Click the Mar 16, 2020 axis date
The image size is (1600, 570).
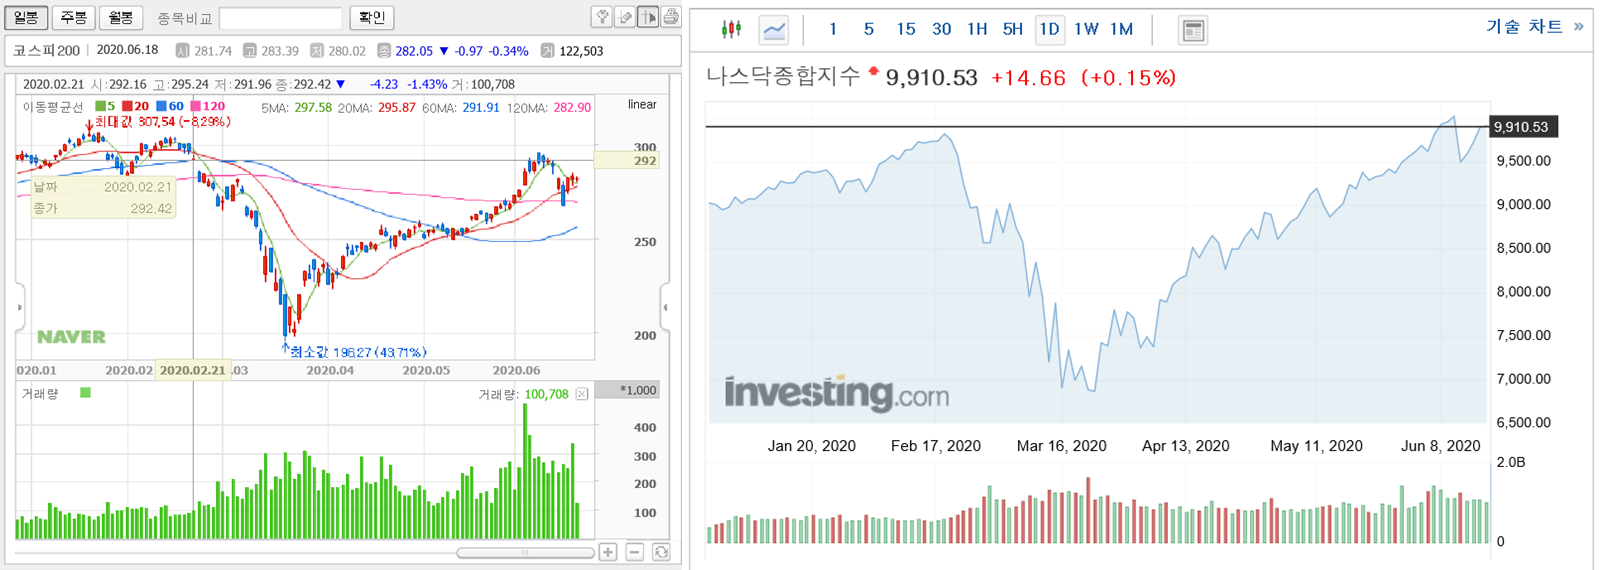1061,446
